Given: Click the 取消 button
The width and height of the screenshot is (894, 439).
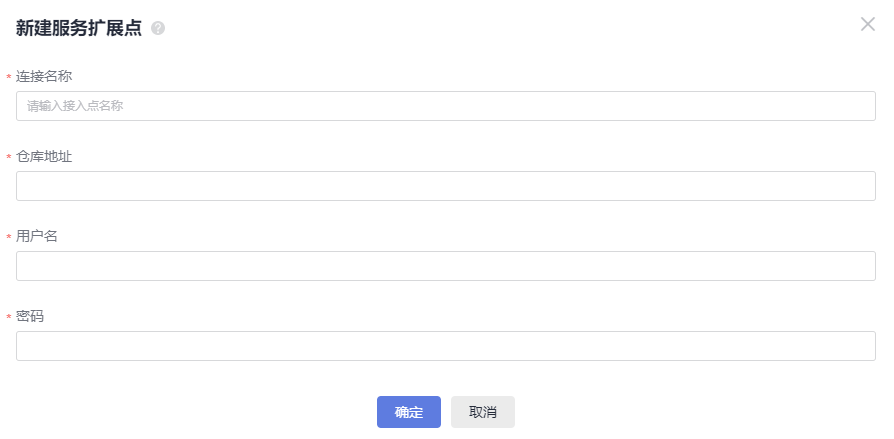Looking at the screenshot, I should tap(482, 412).
